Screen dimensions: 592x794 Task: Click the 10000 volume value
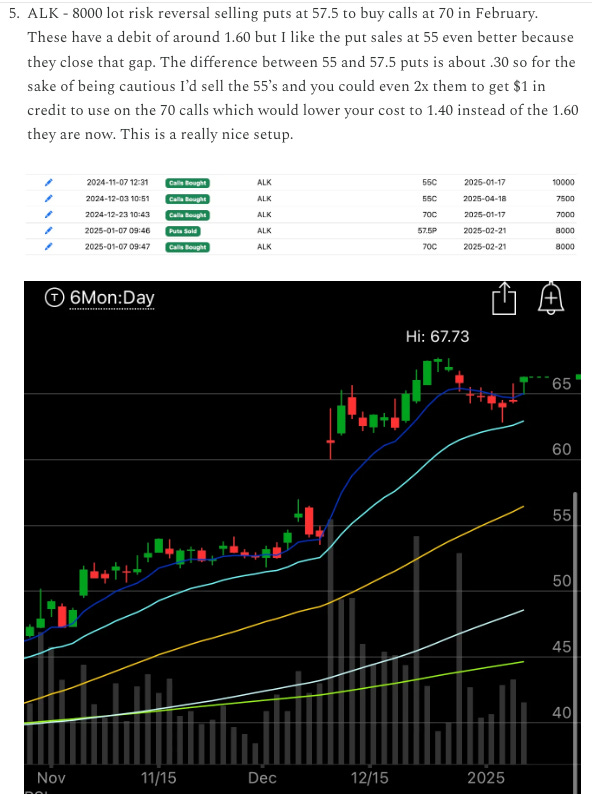[x=563, y=182]
